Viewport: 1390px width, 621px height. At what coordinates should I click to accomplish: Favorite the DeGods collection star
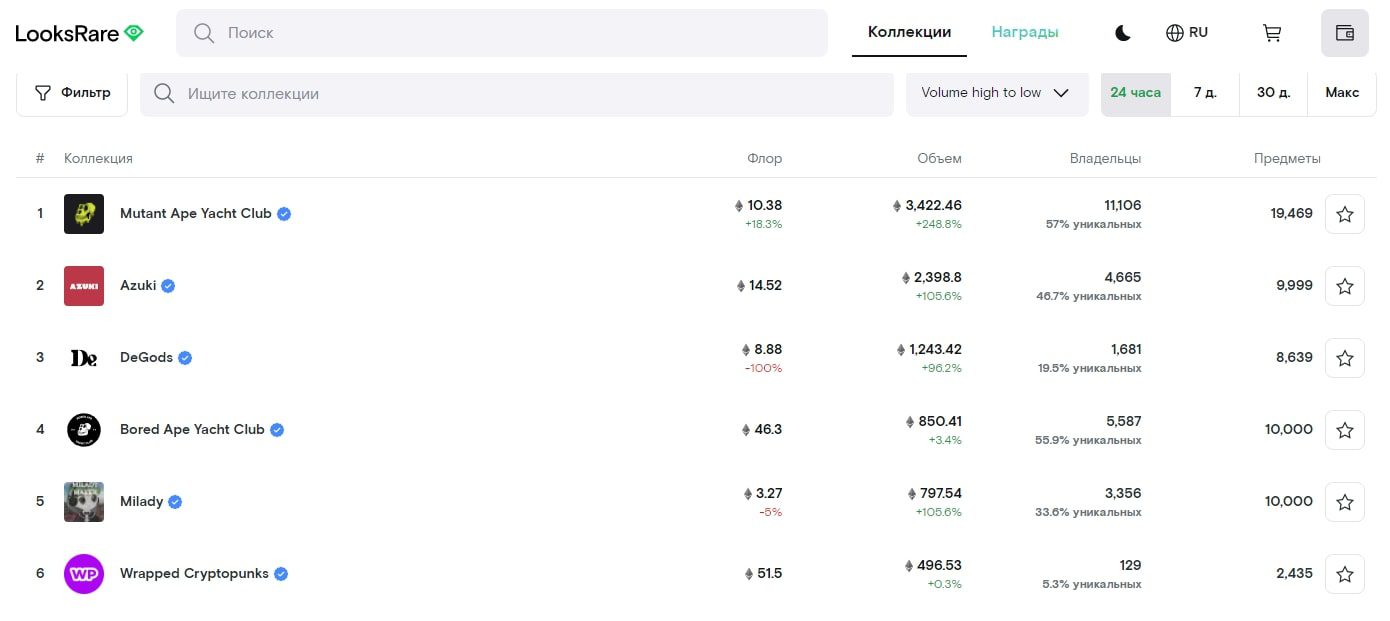(x=1345, y=357)
